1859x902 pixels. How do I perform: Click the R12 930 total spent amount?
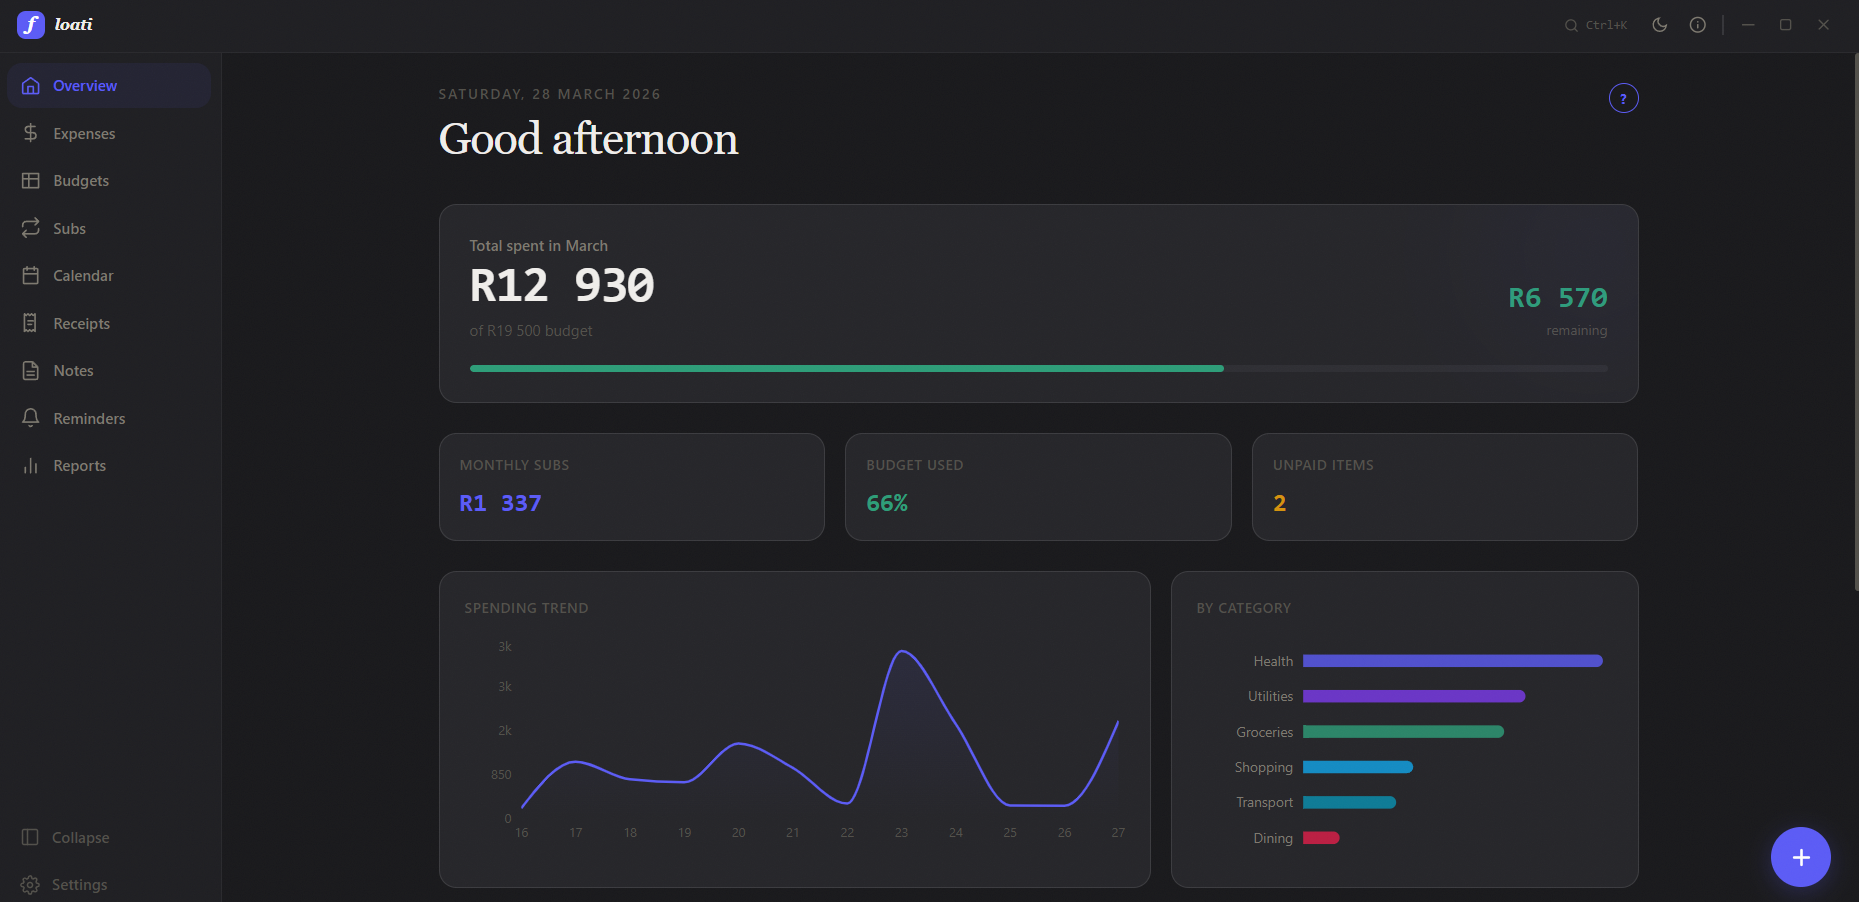562,286
